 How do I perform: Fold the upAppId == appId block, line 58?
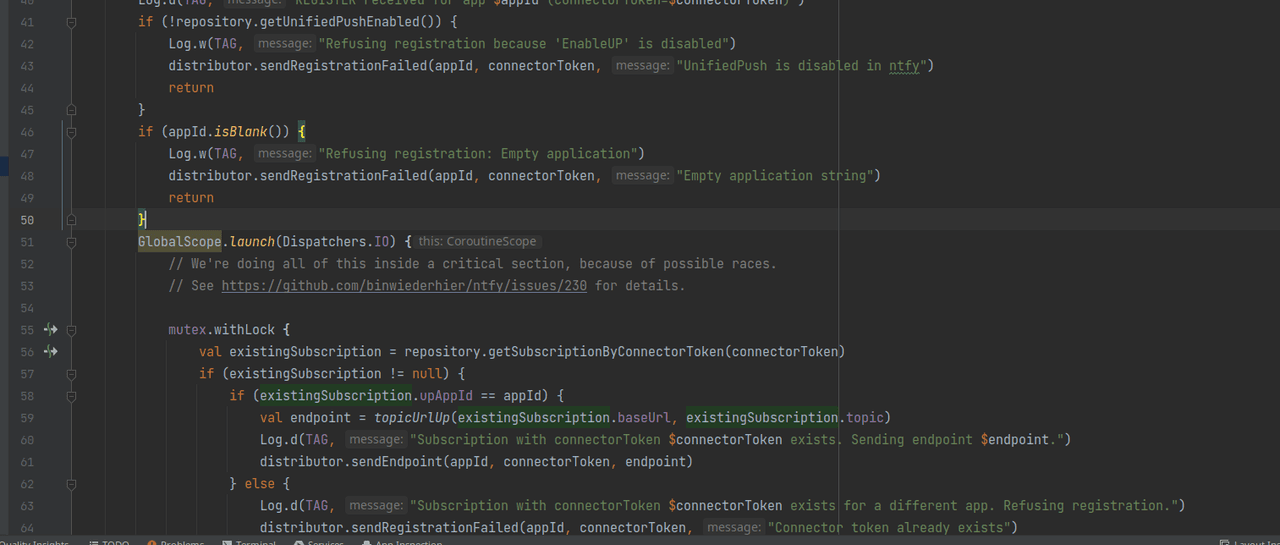click(x=71, y=396)
